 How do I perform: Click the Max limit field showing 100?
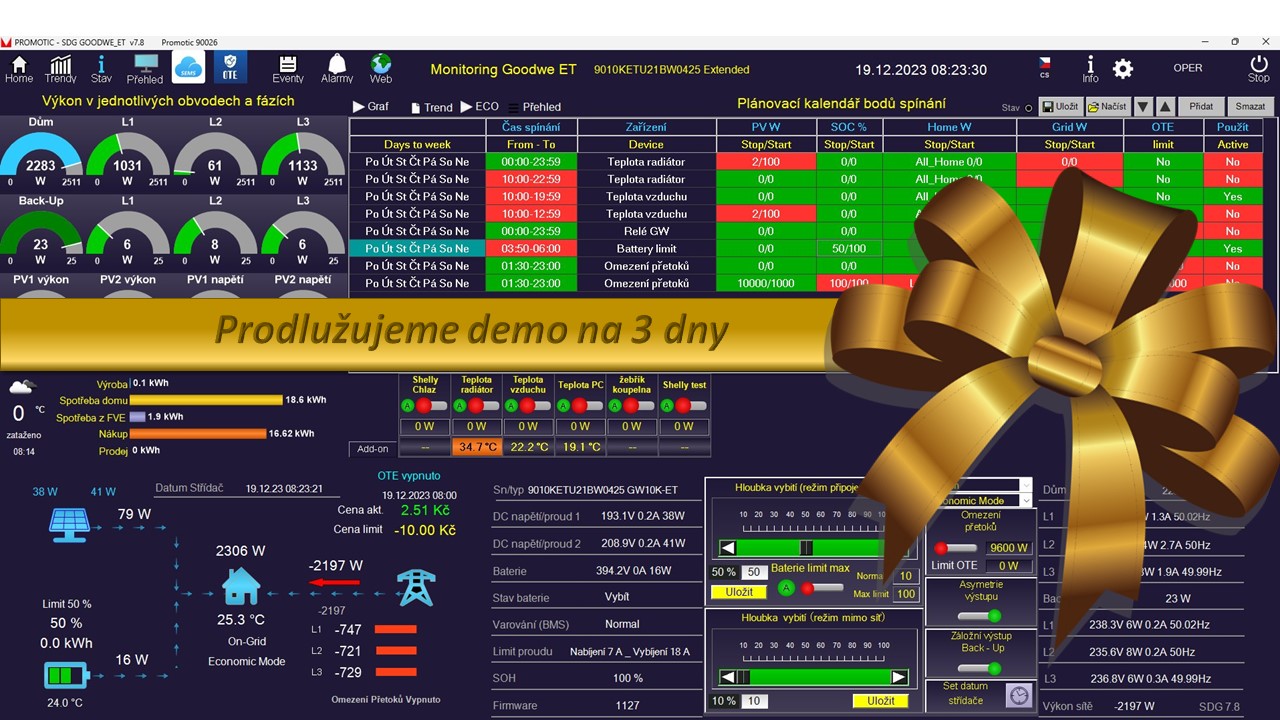point(906,594)
